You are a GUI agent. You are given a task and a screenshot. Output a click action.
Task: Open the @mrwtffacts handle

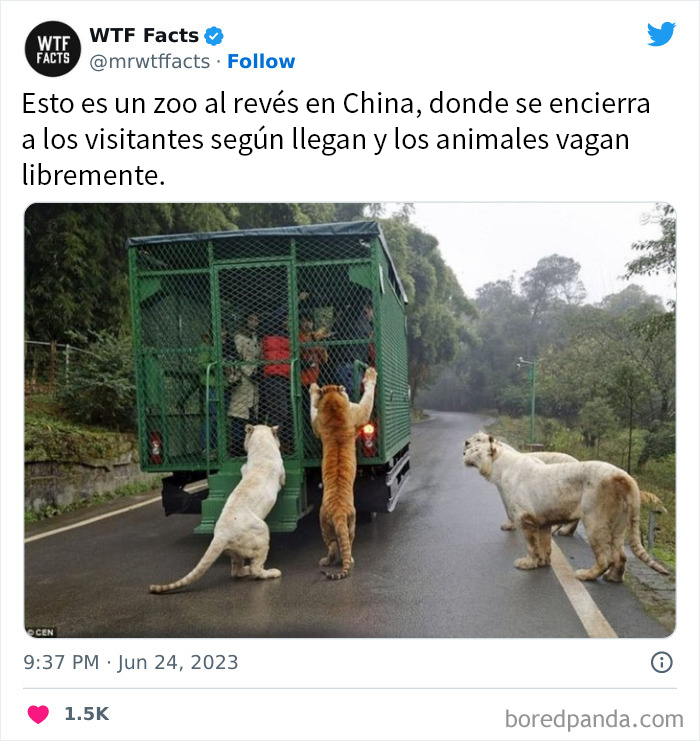coord(150,61)
